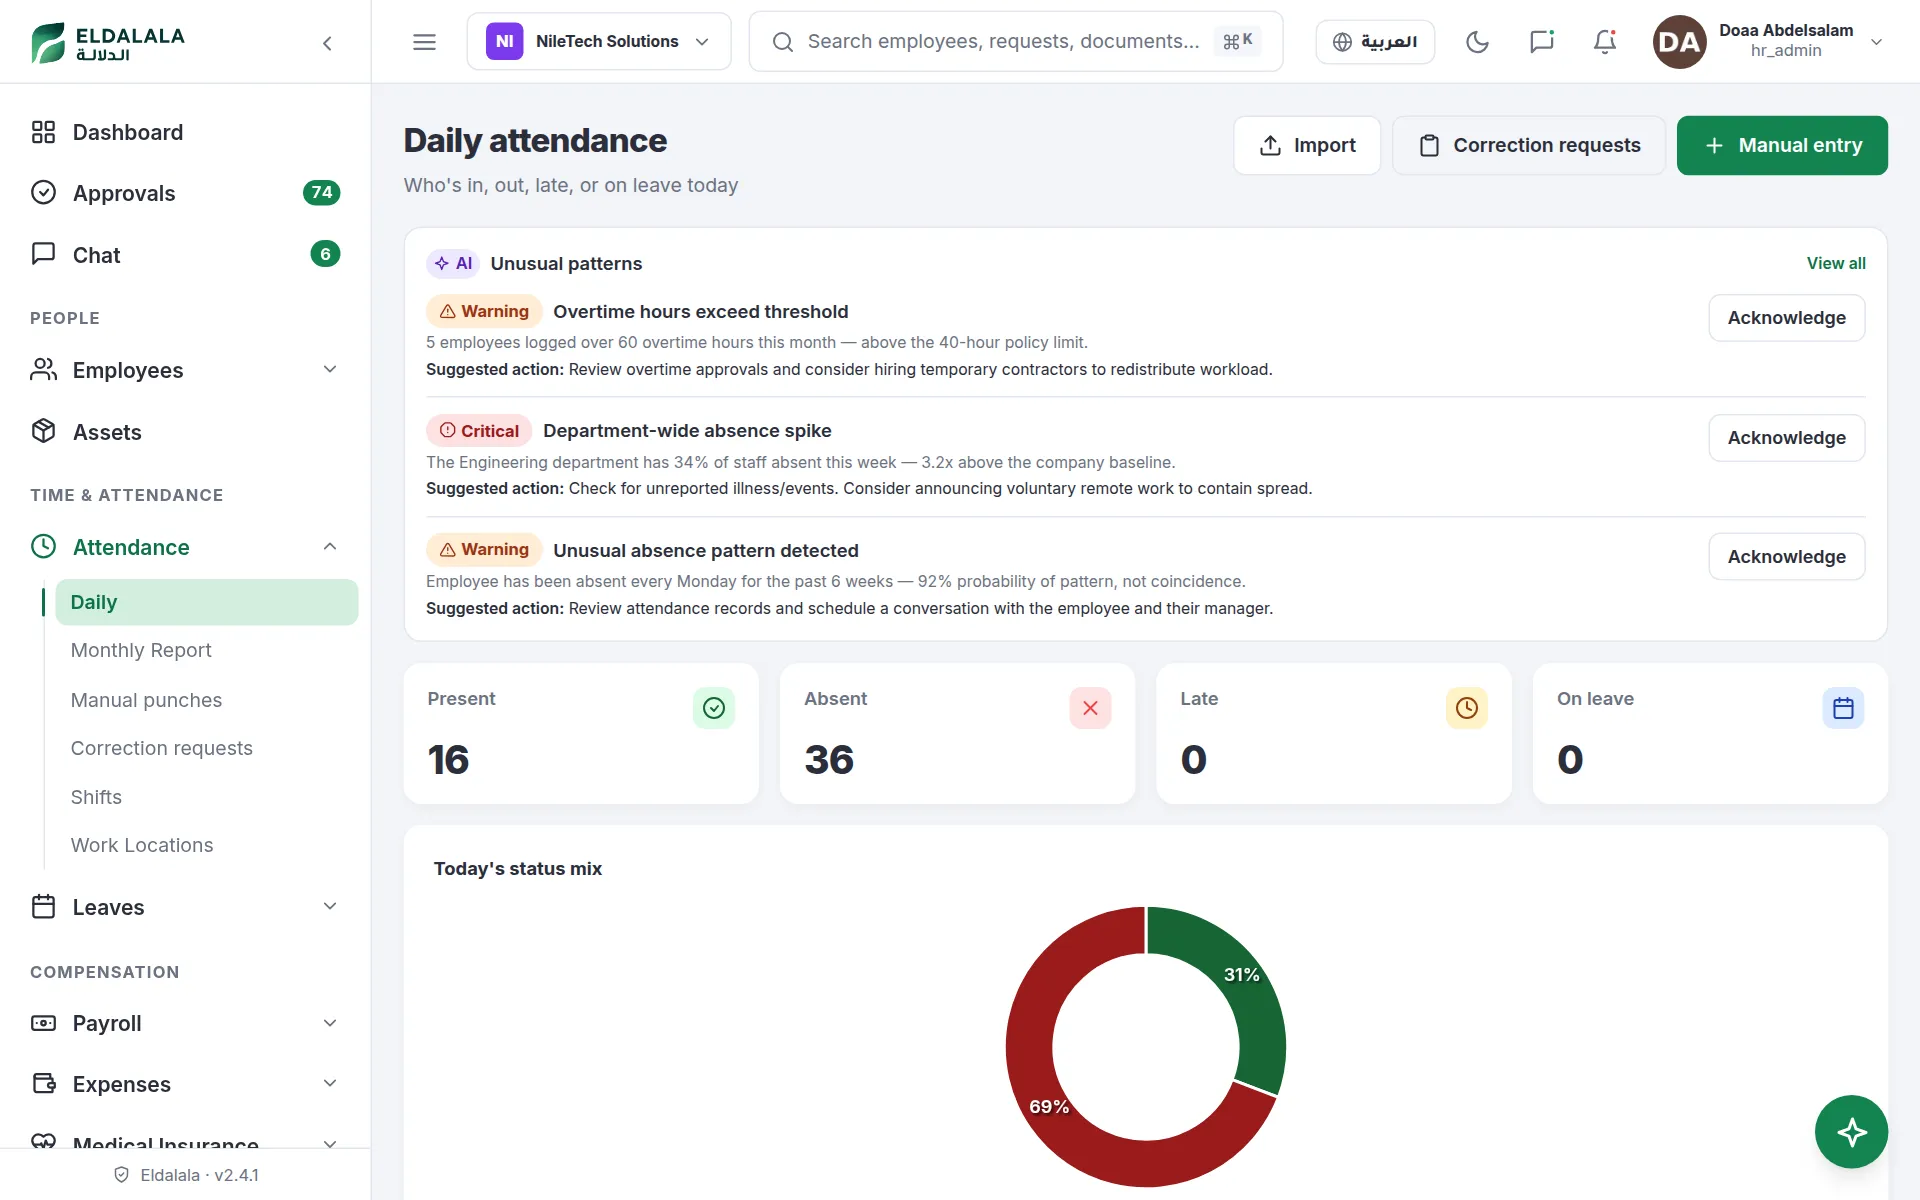1920x1200 pixels.
Task: Click the Late clock icon
Action: point(1467,708)
